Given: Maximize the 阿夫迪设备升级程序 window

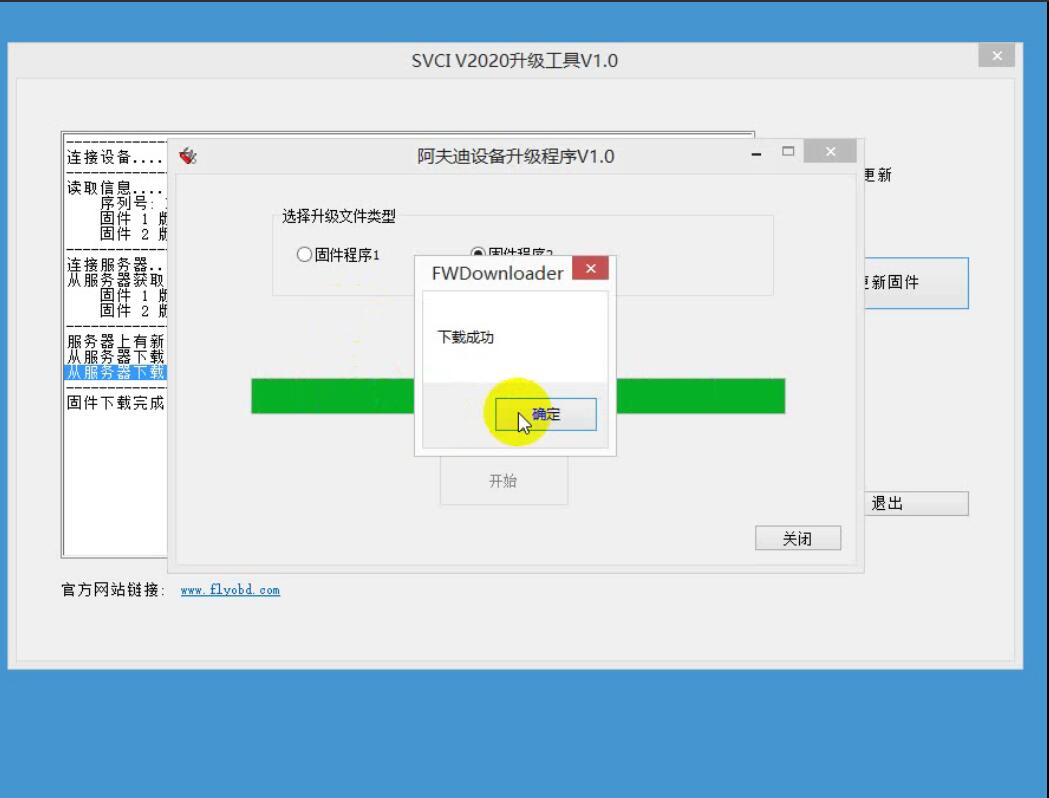Looking at the screenshot, I should 788,152.
